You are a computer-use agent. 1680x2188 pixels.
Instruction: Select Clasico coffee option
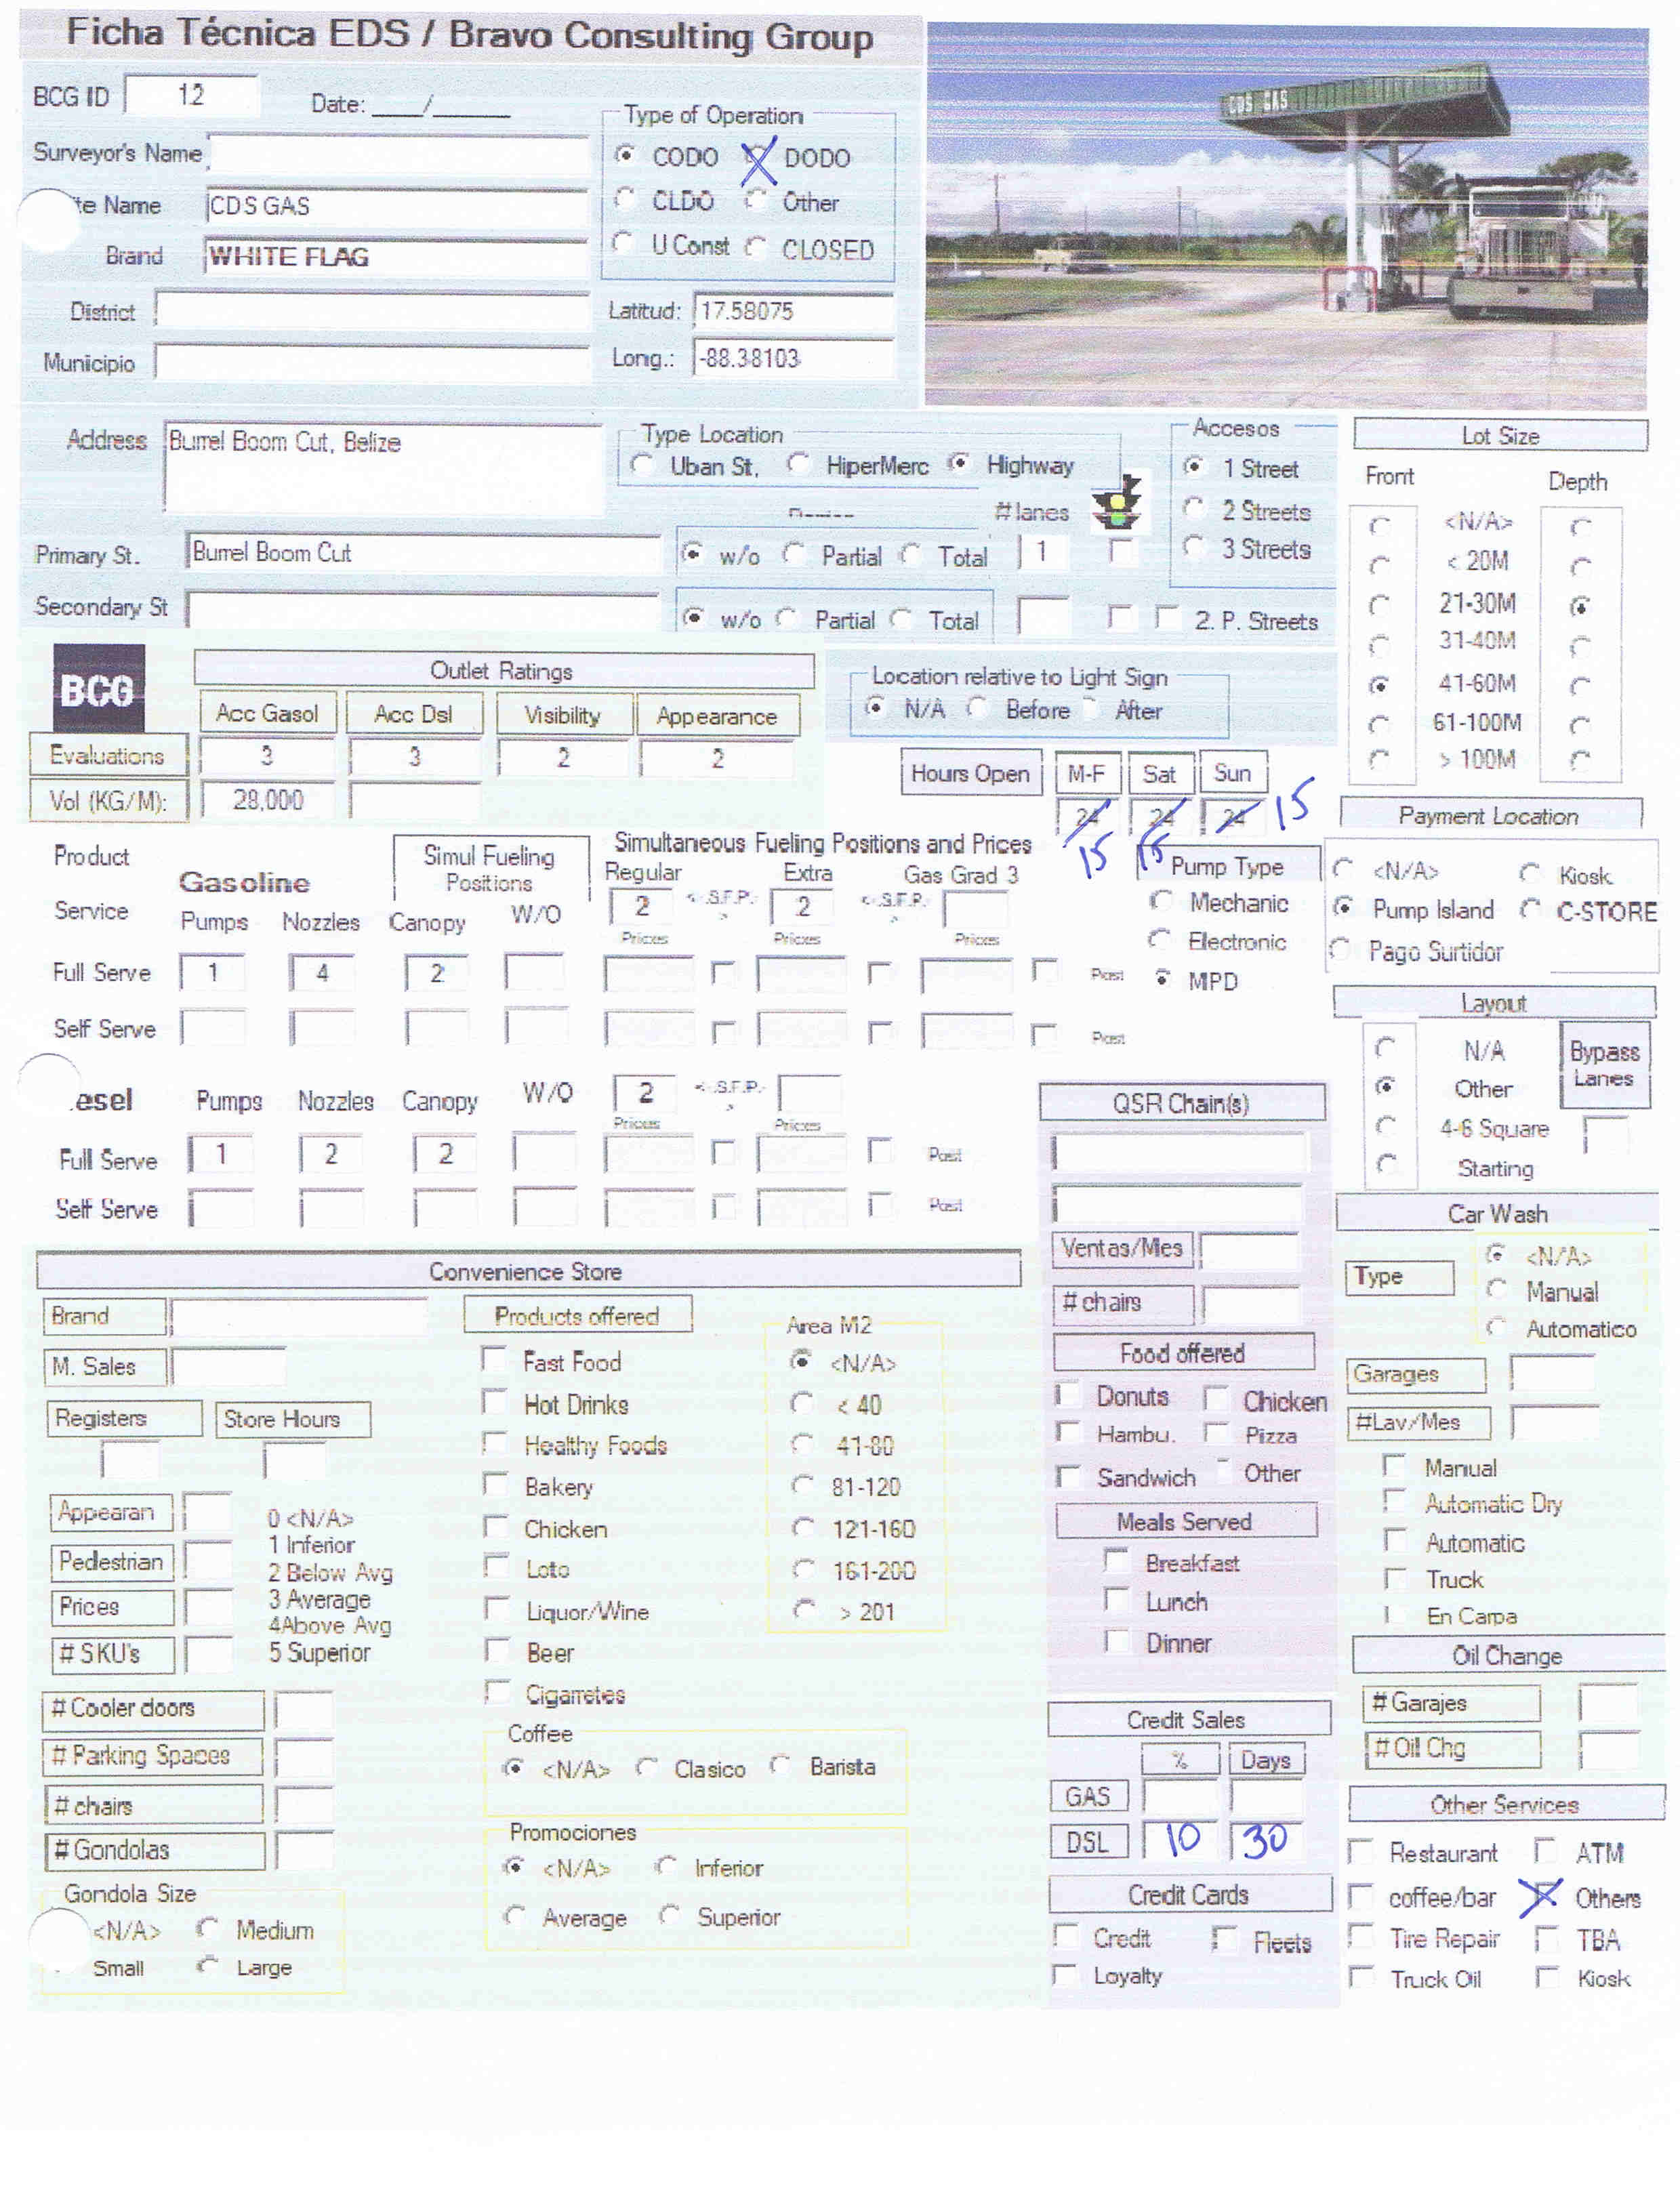(647, 1767)
